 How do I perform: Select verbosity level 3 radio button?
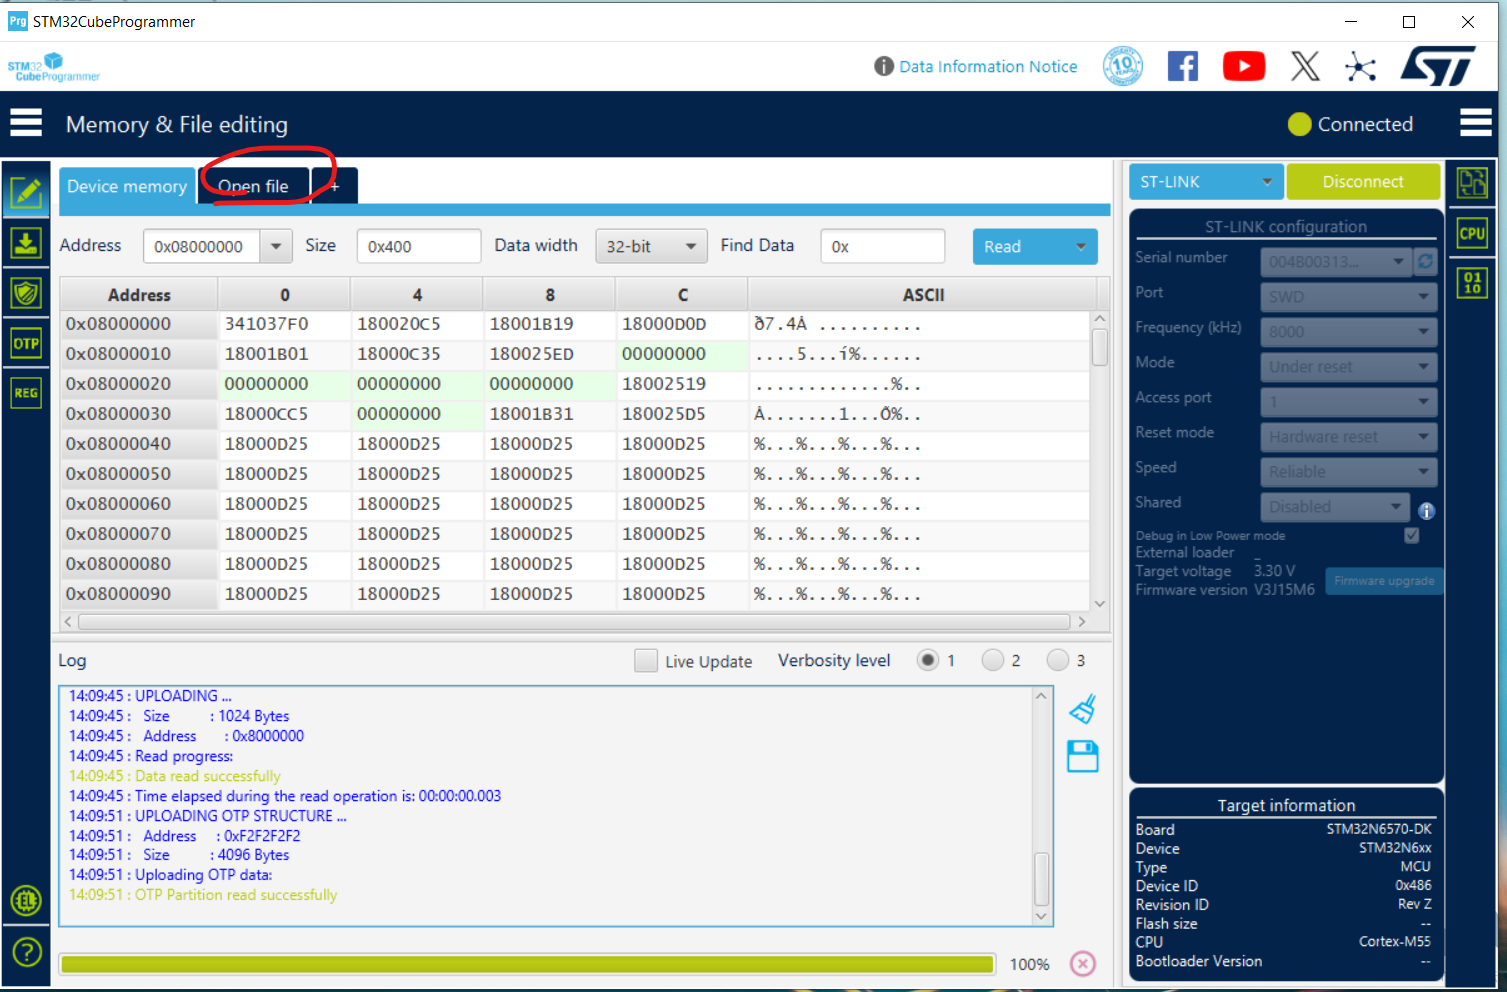(1057, 660)
